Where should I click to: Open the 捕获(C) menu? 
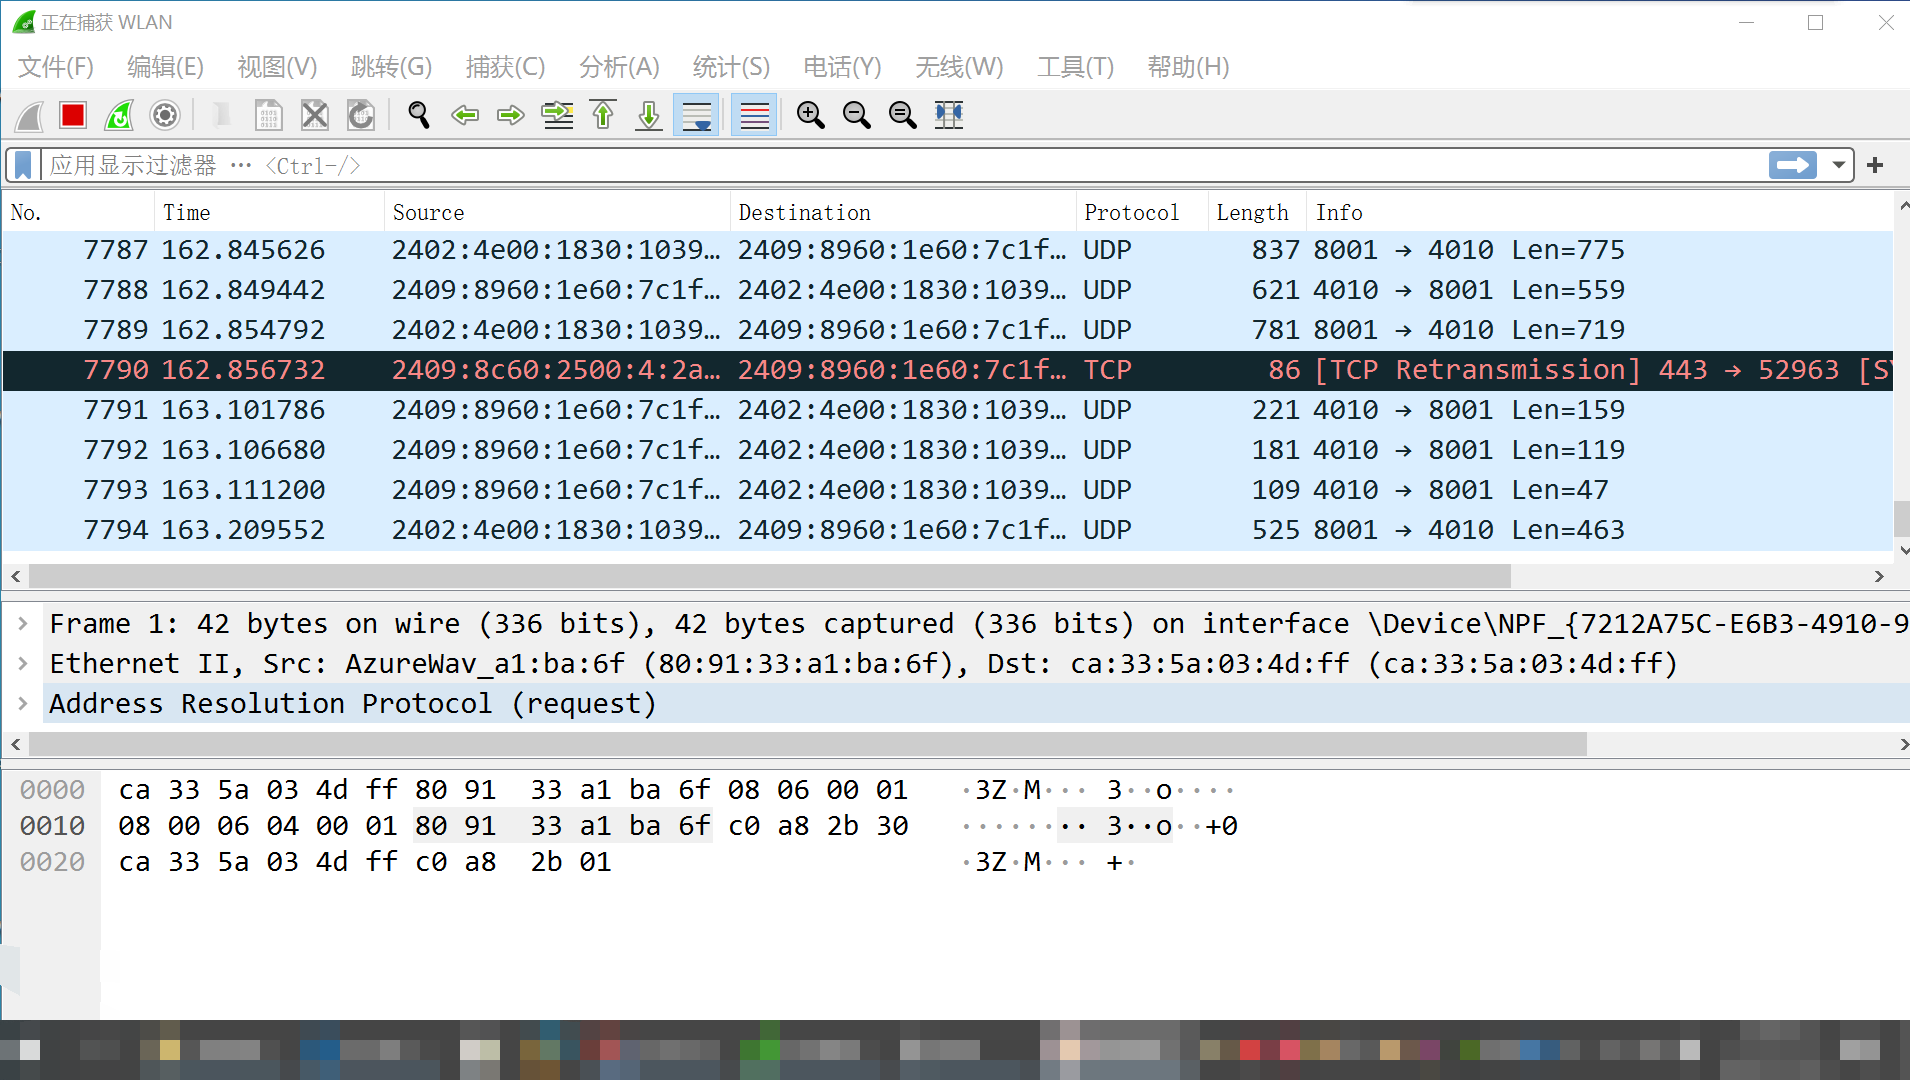pyautogui.click(x=505, y=67)
